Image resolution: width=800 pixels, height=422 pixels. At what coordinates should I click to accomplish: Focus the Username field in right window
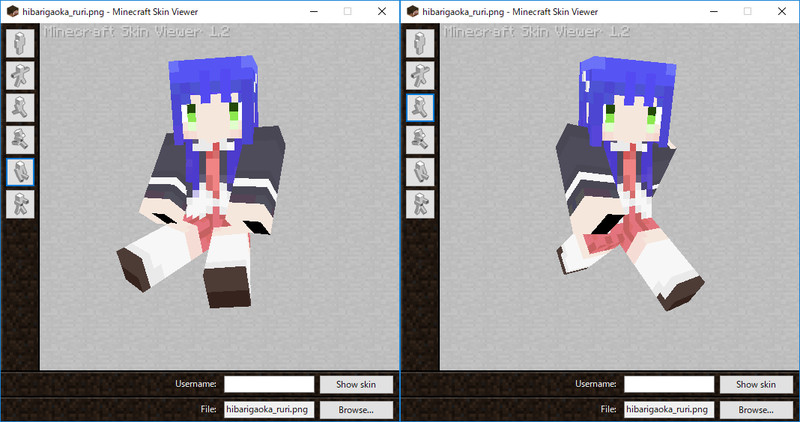668,384
